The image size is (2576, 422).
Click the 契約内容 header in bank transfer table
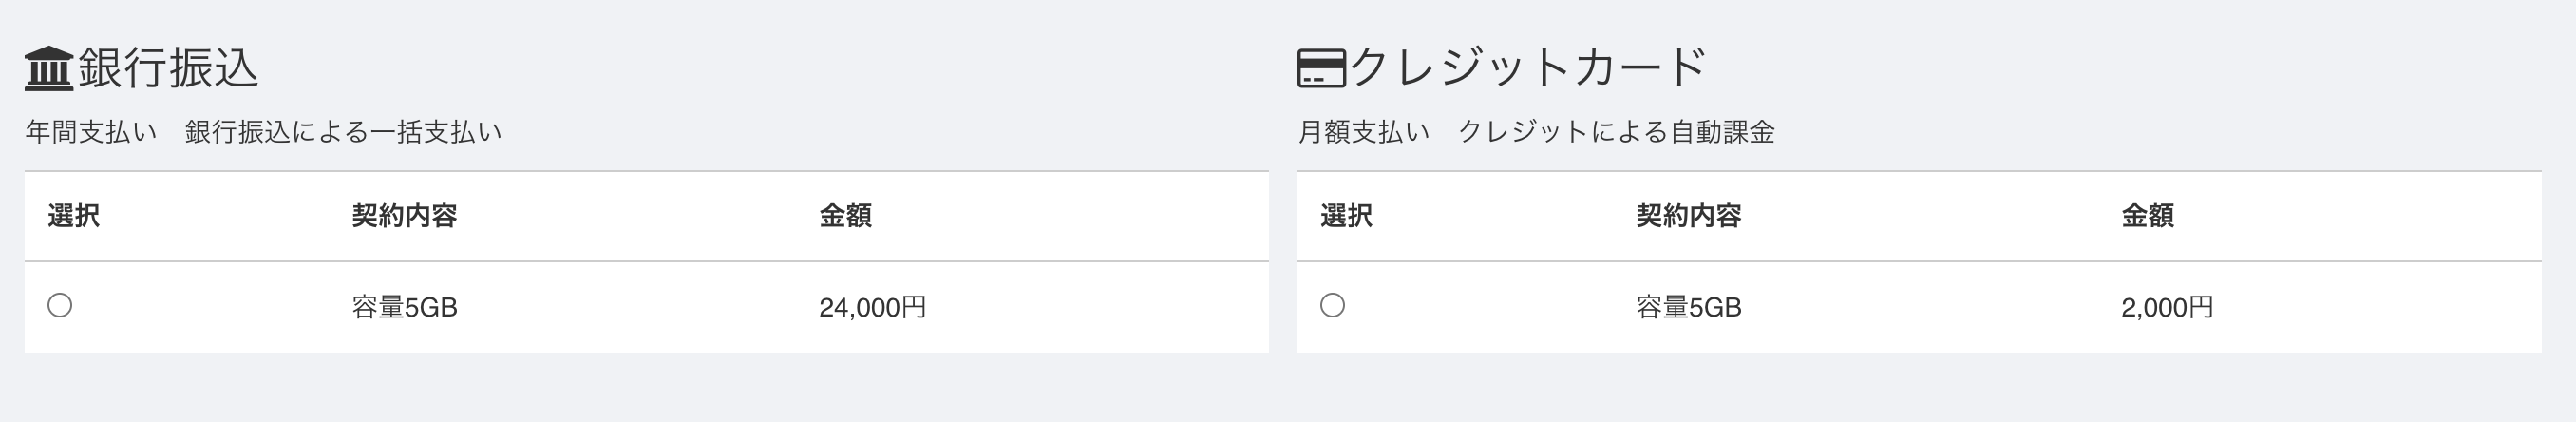tap(404, 216)
